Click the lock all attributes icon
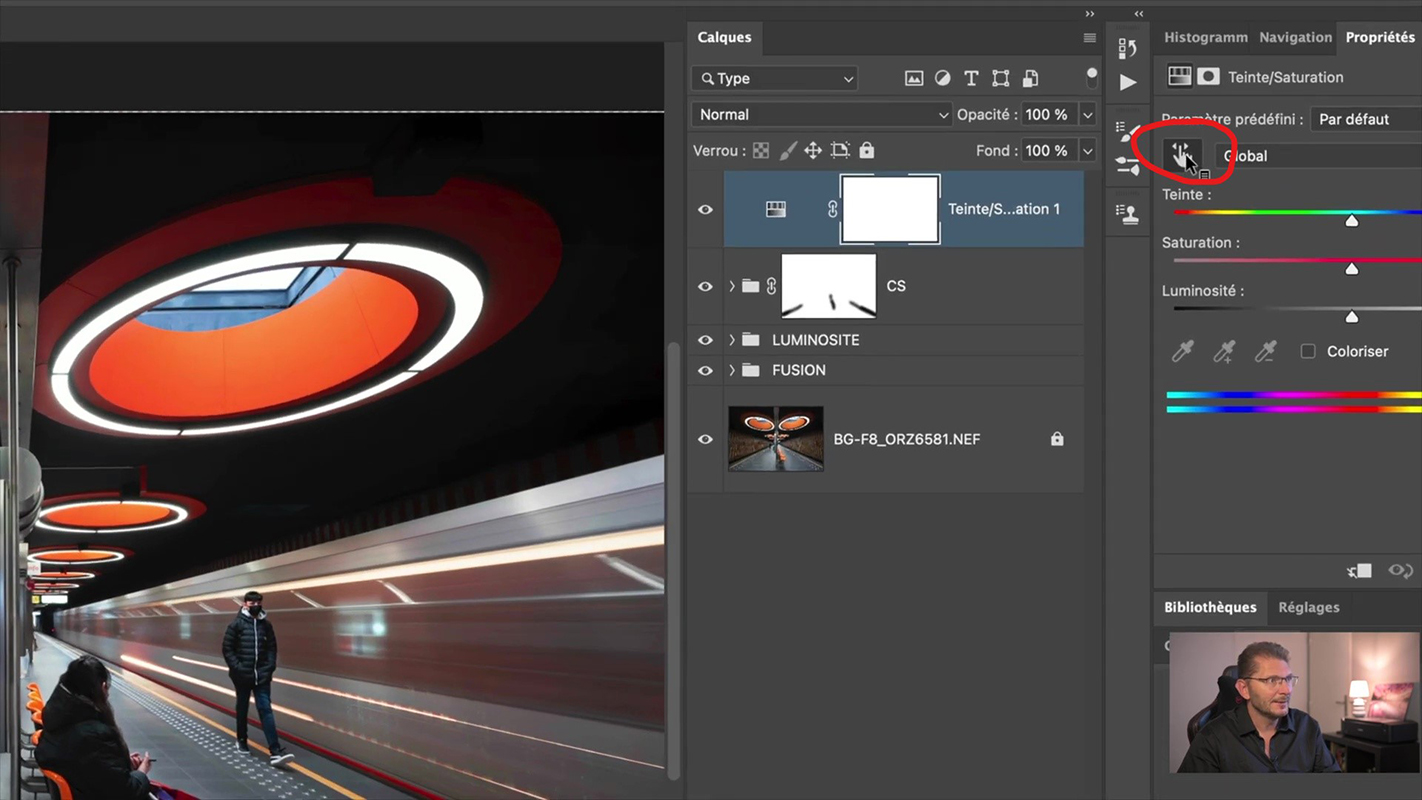1422x800 pixels. [867, 150]
